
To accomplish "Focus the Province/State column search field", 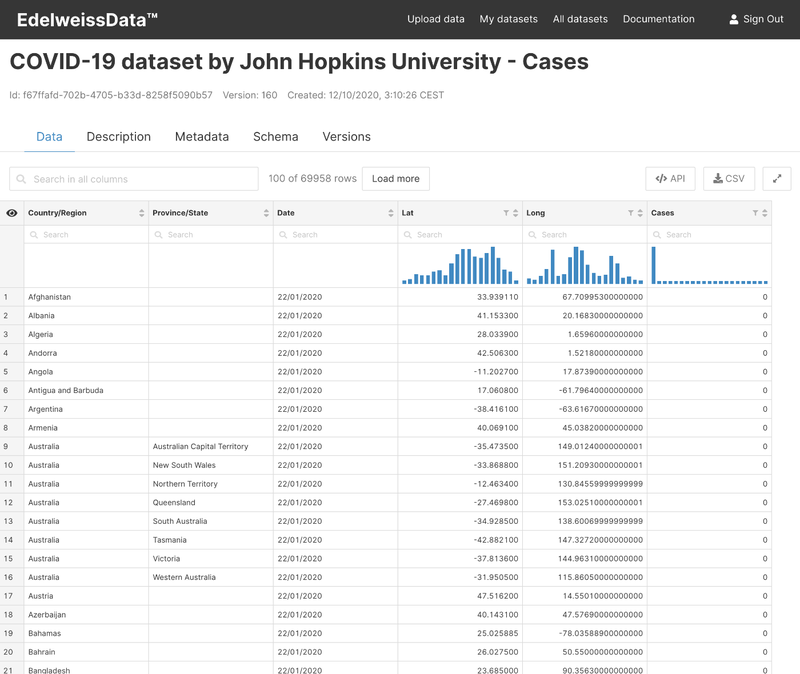I will click(211, 235).
